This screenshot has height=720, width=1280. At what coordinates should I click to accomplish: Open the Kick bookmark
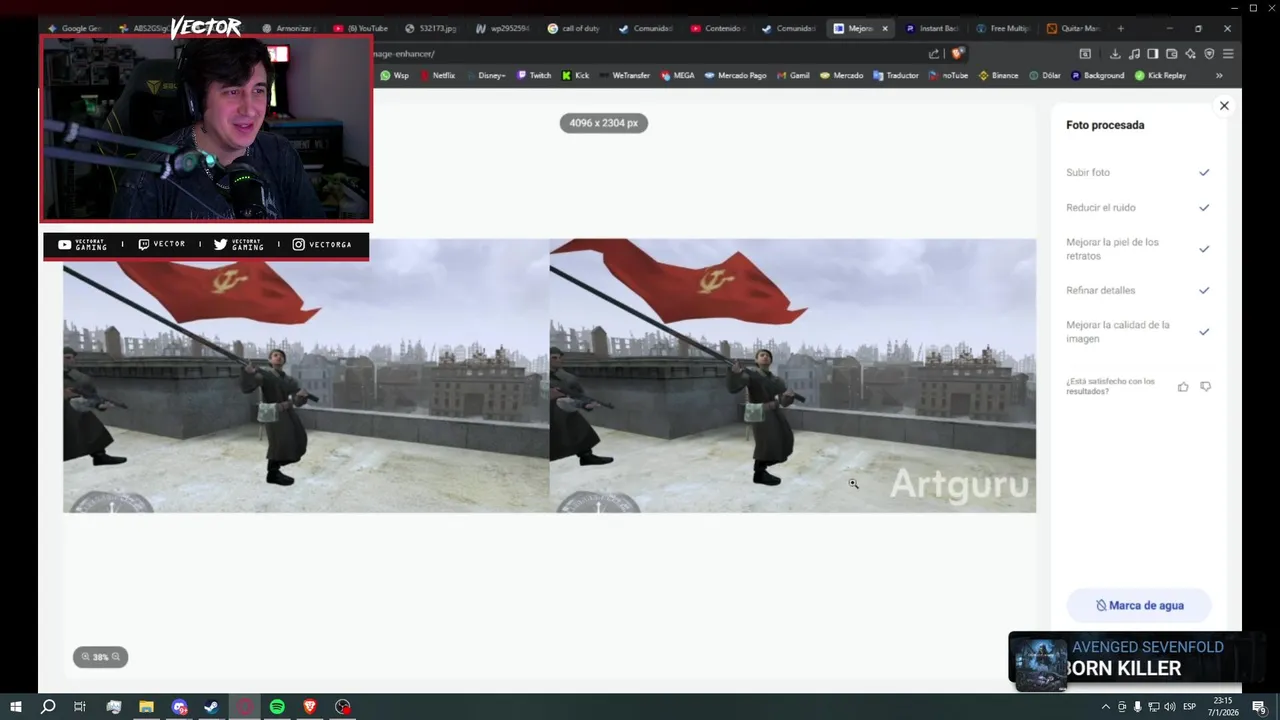click(x=576, y=76)
